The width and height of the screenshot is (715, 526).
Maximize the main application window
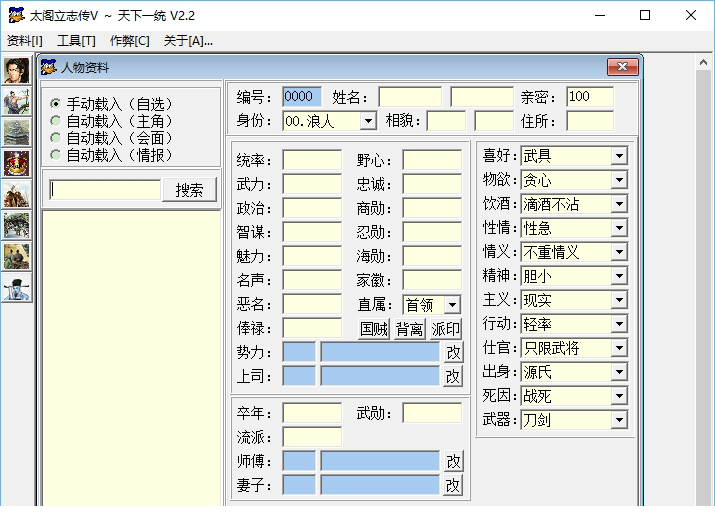(x=645, y=15)
